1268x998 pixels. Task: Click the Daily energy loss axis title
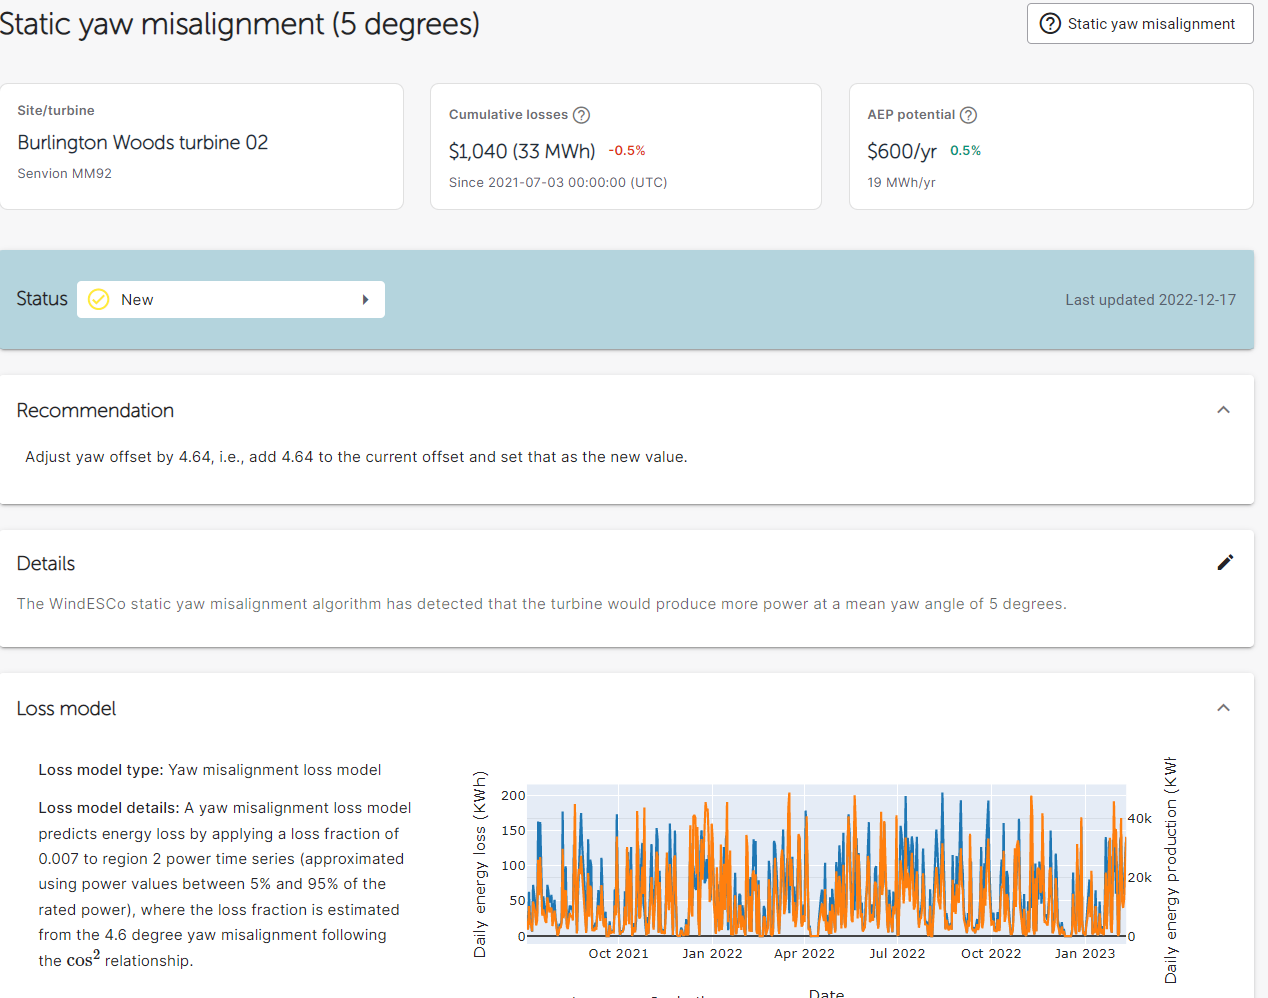[x=480, y=864]
